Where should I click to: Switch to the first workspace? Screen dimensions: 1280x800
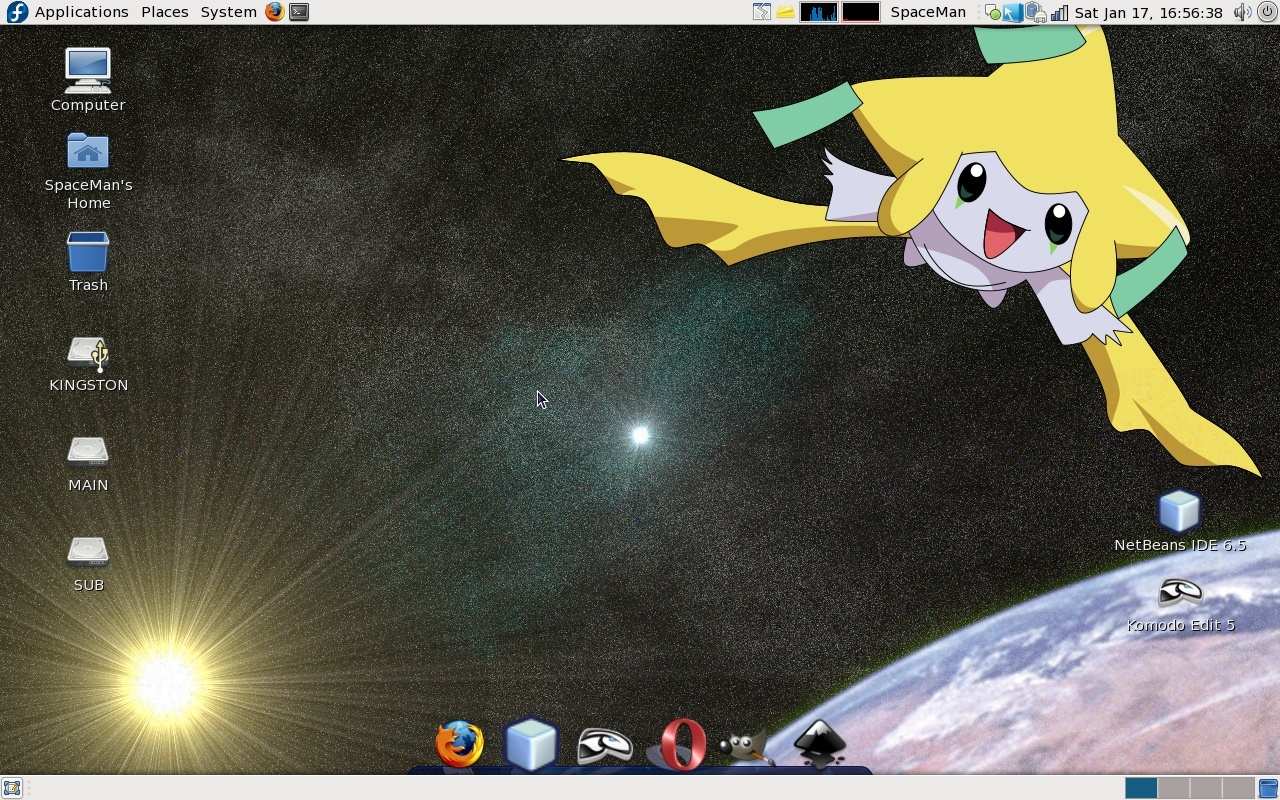[x=1141, y=788]
